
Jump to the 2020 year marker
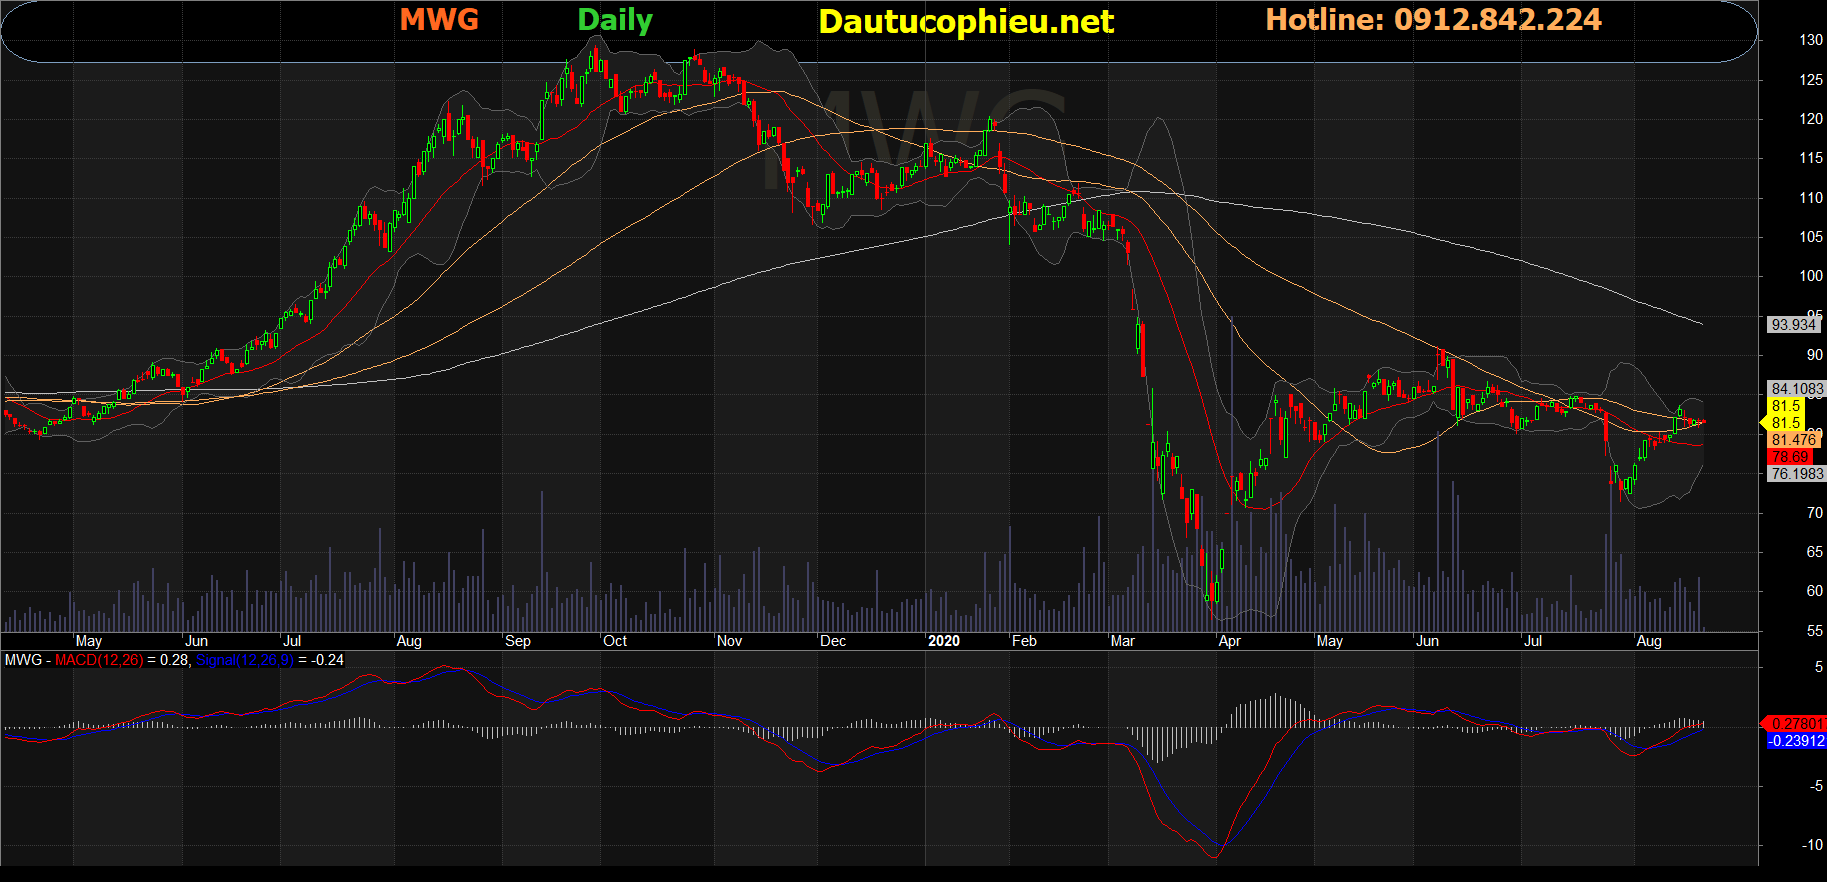[943, 641]
